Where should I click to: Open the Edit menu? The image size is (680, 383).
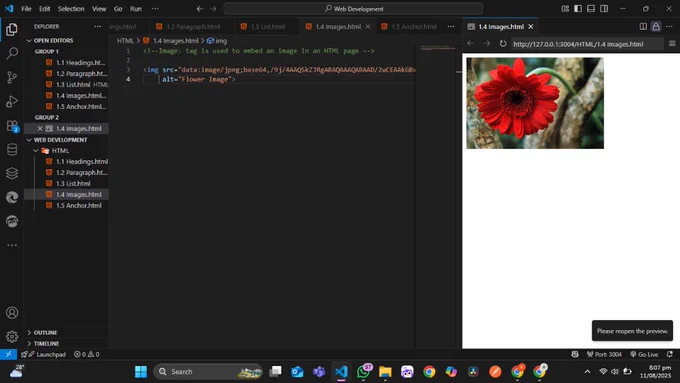(44, 9)
